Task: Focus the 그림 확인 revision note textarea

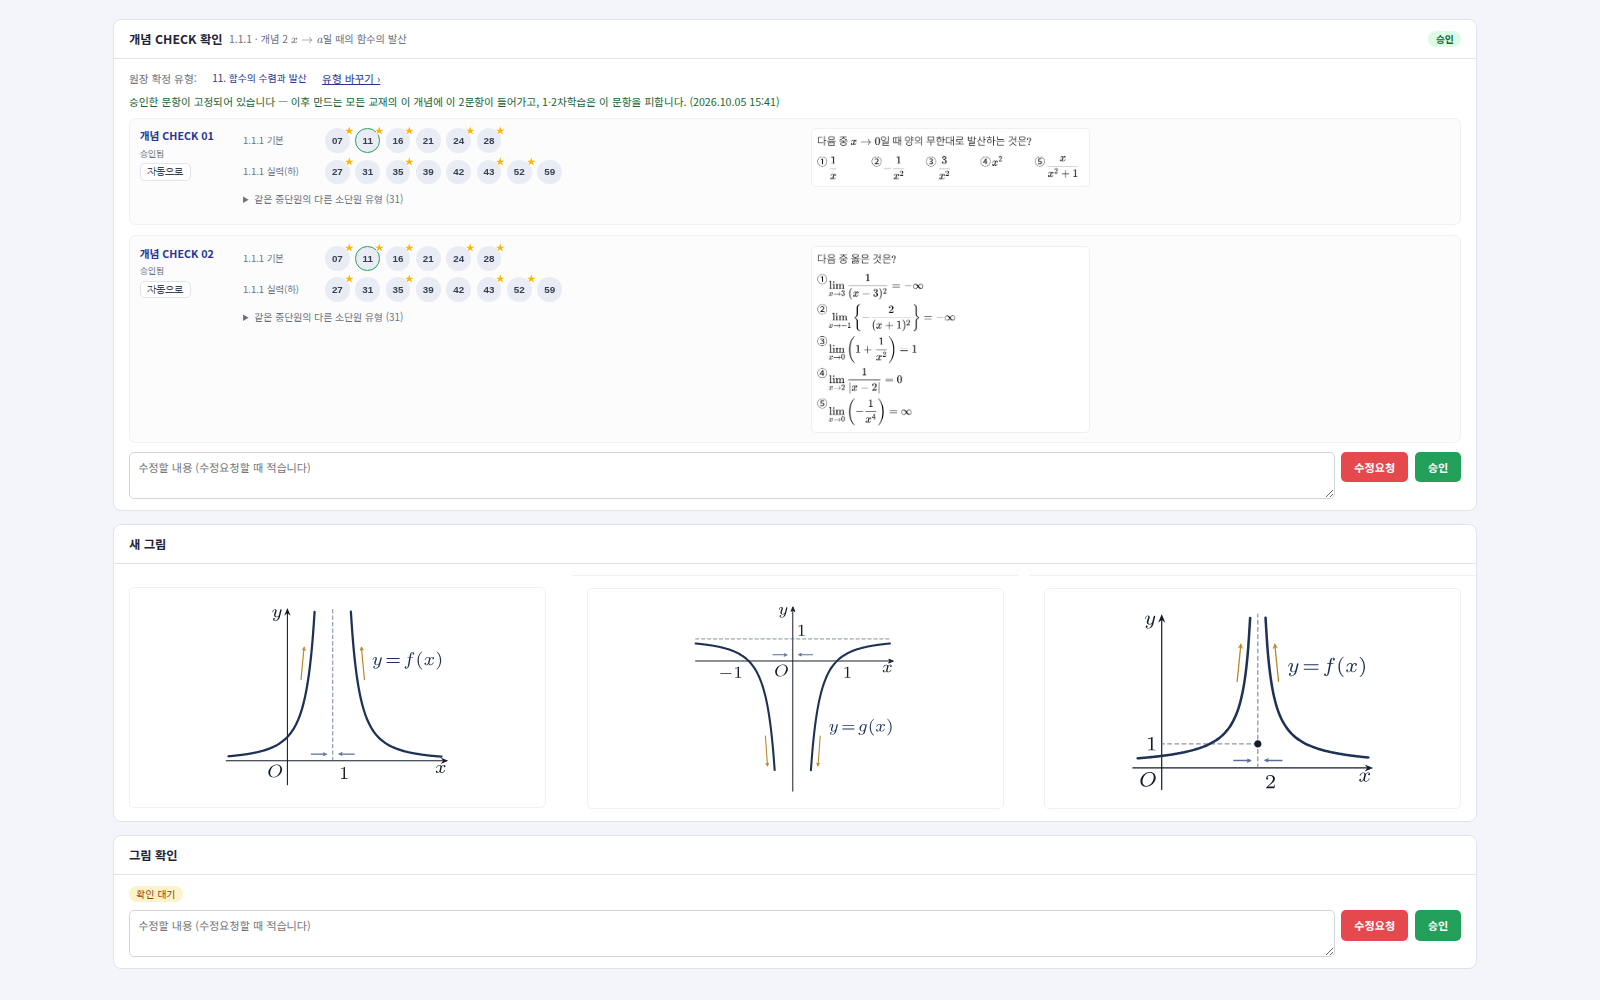Action: point(731,933)
